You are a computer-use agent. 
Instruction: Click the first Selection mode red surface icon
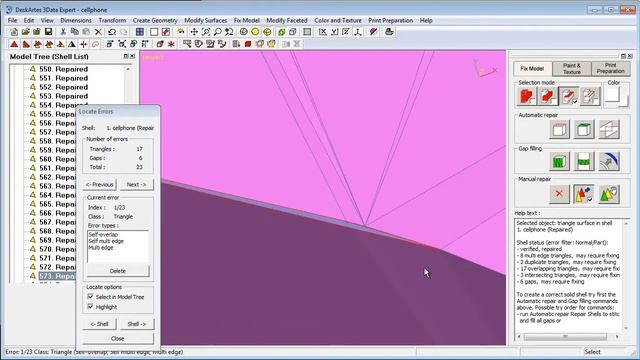[527, 96]
